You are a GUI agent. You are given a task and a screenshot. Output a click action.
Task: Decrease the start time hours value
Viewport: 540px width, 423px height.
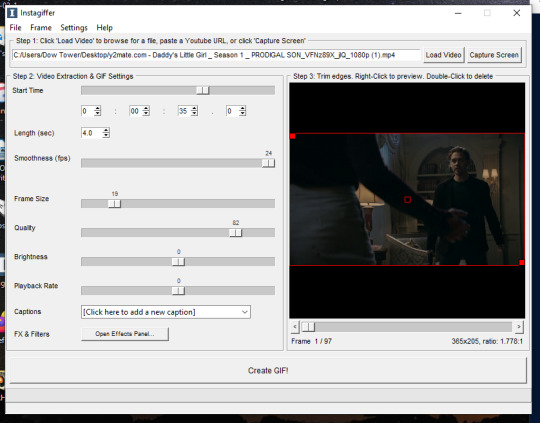coord(97,113)
